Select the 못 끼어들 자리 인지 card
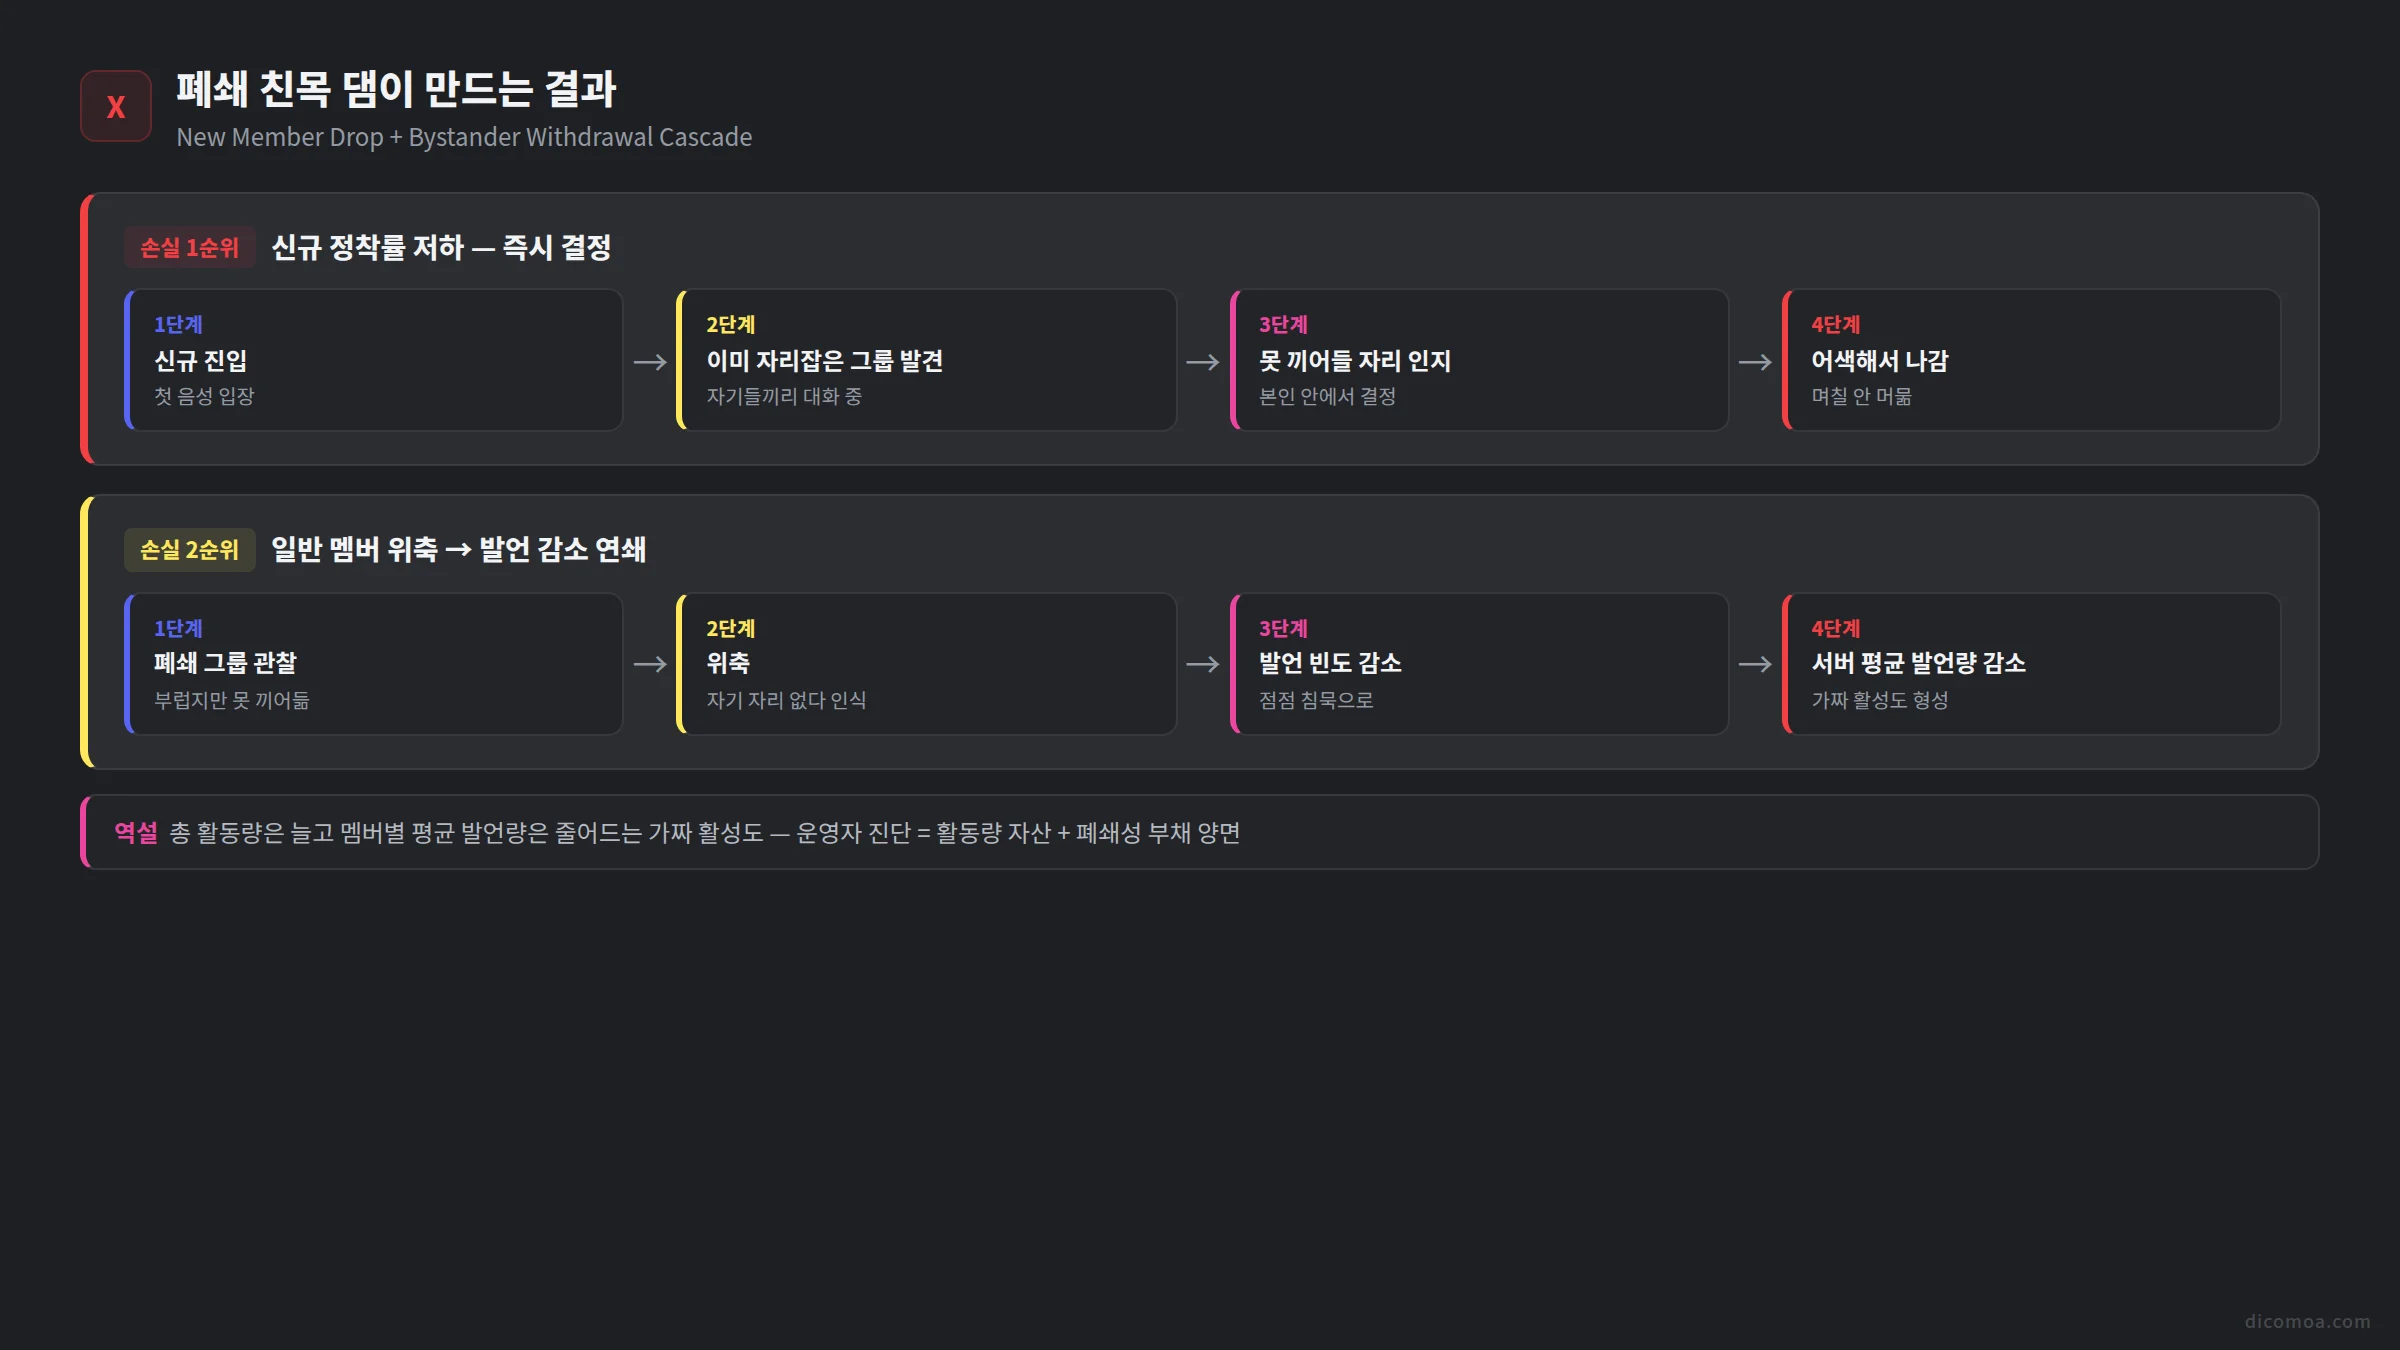 (1479, 360)
